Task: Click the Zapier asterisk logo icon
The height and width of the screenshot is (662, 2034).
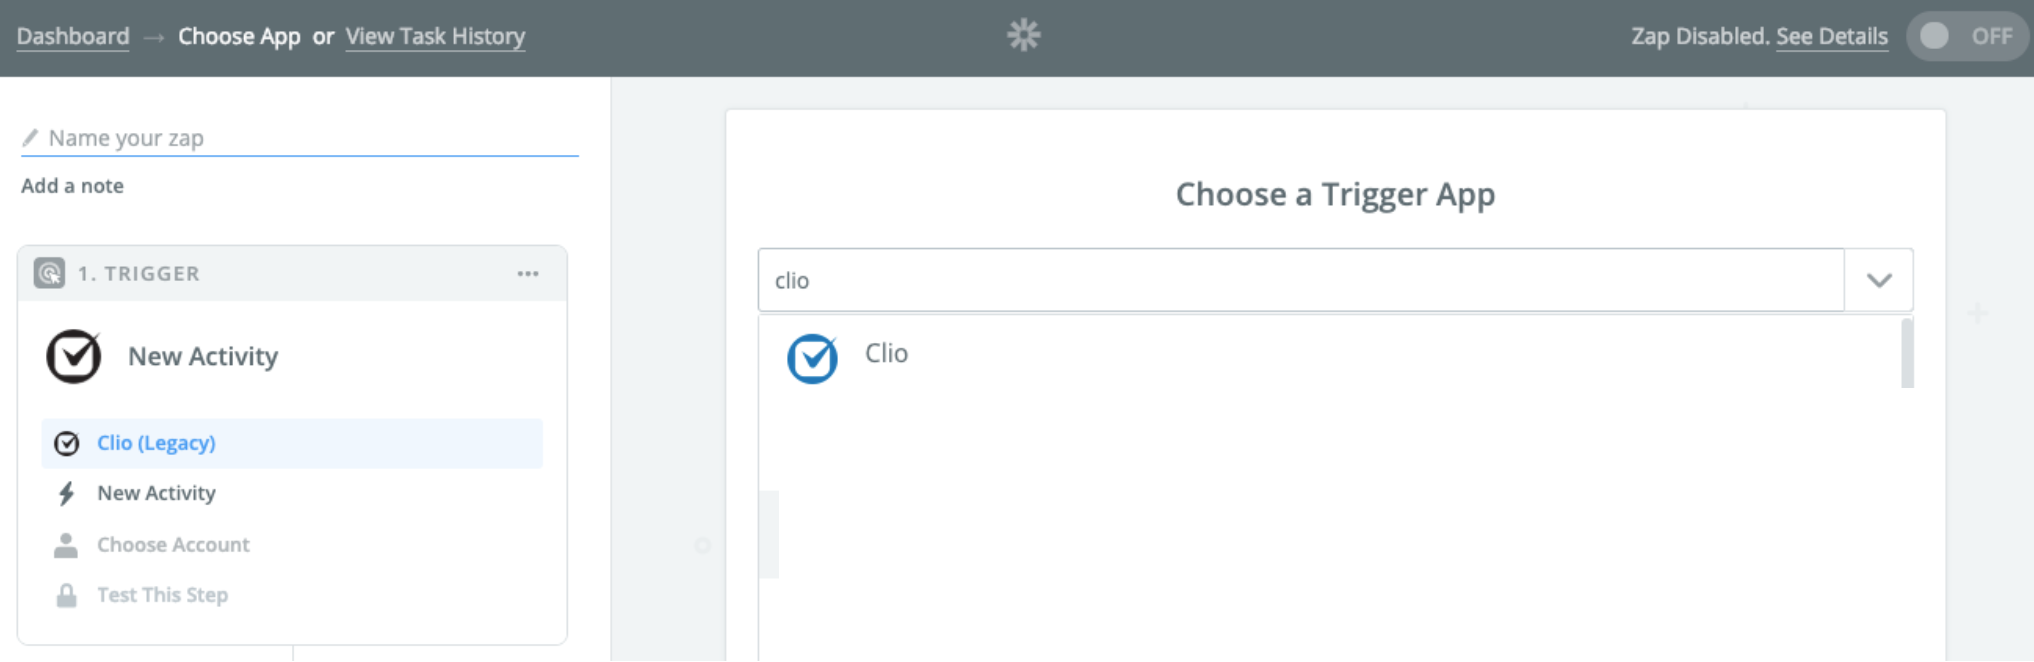Action: [1023, 36]
